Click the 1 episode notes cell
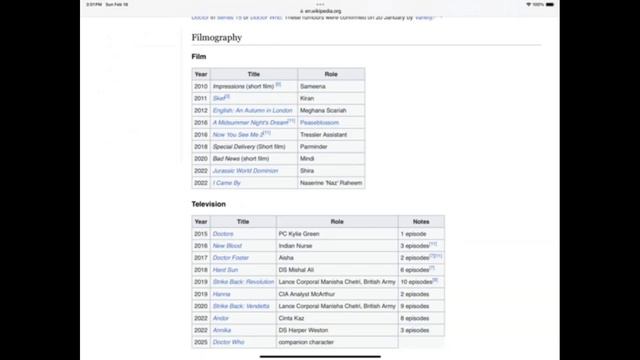Viewport: 640px width, 360px height. (x=421, y=234)
